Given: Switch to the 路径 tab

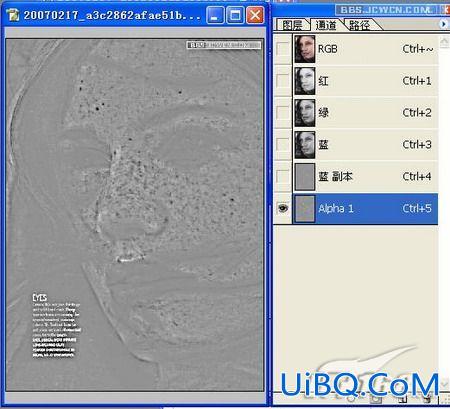Looking at the screenshot, I should pos(360,25).
